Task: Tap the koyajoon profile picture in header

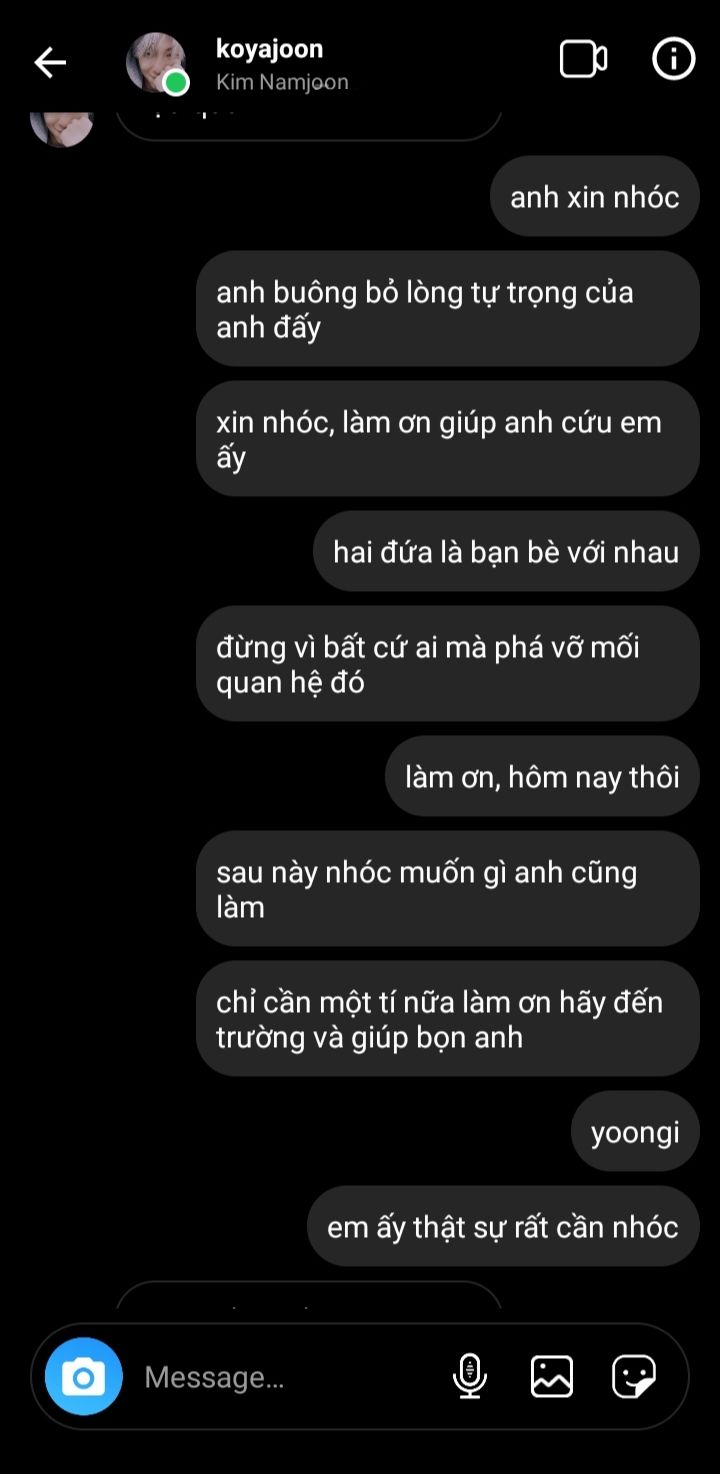Action: (x=157, y=63)
